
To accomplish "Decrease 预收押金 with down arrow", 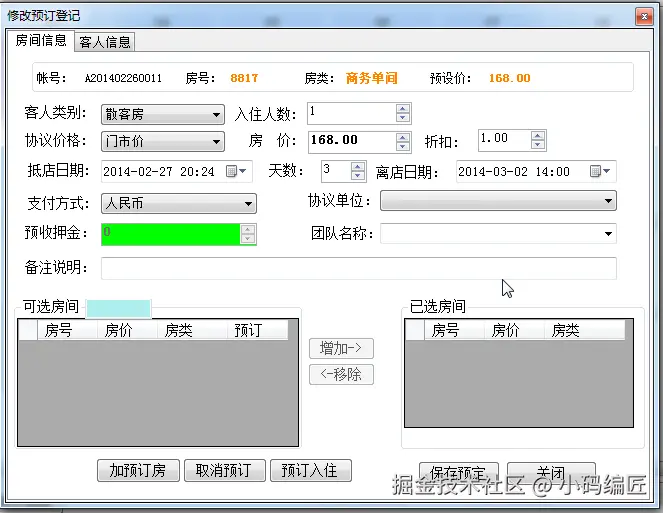I will tap(248, 239).
